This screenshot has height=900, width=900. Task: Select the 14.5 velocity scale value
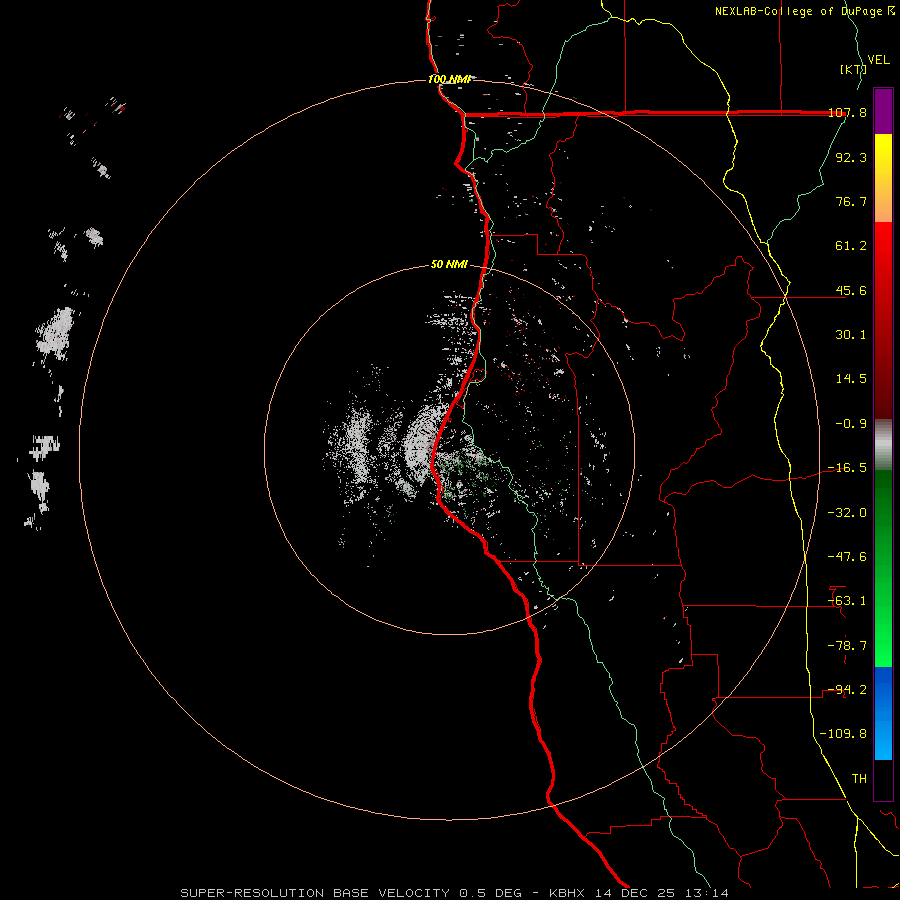coord(851,379)
